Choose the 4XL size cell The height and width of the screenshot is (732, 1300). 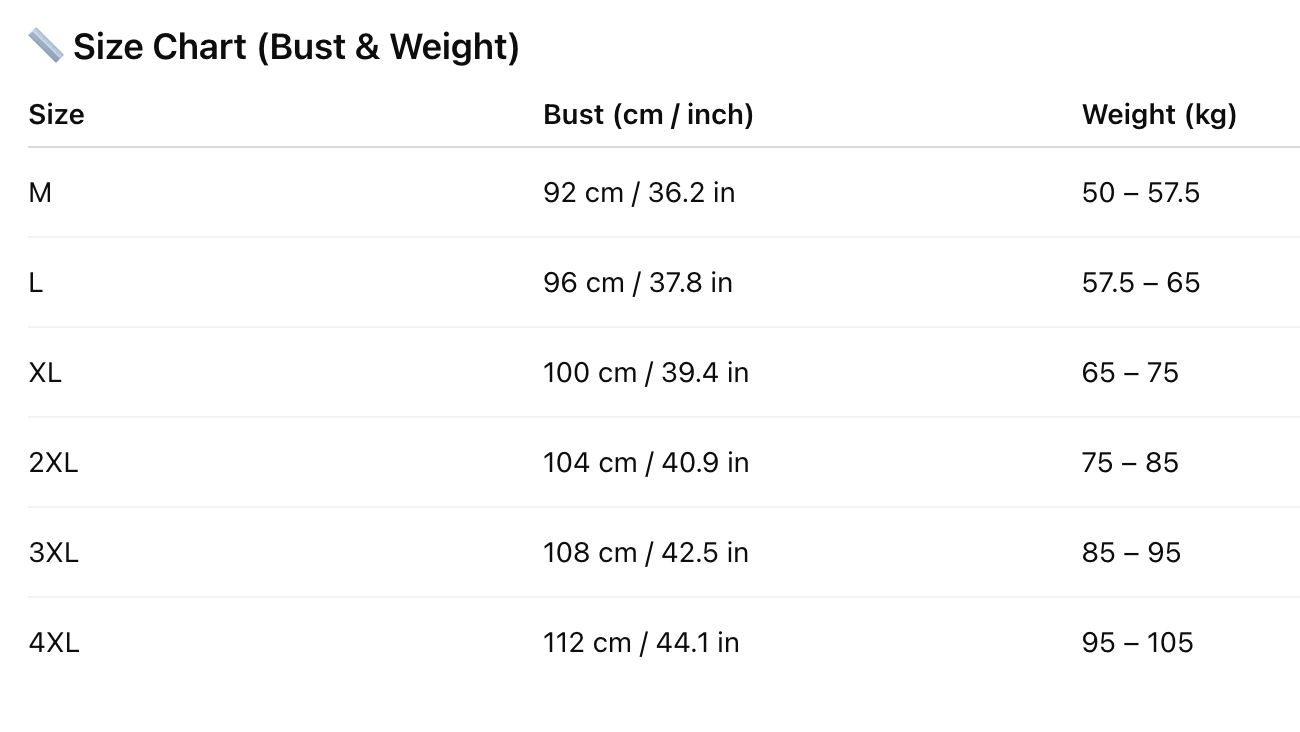[54, 642]
